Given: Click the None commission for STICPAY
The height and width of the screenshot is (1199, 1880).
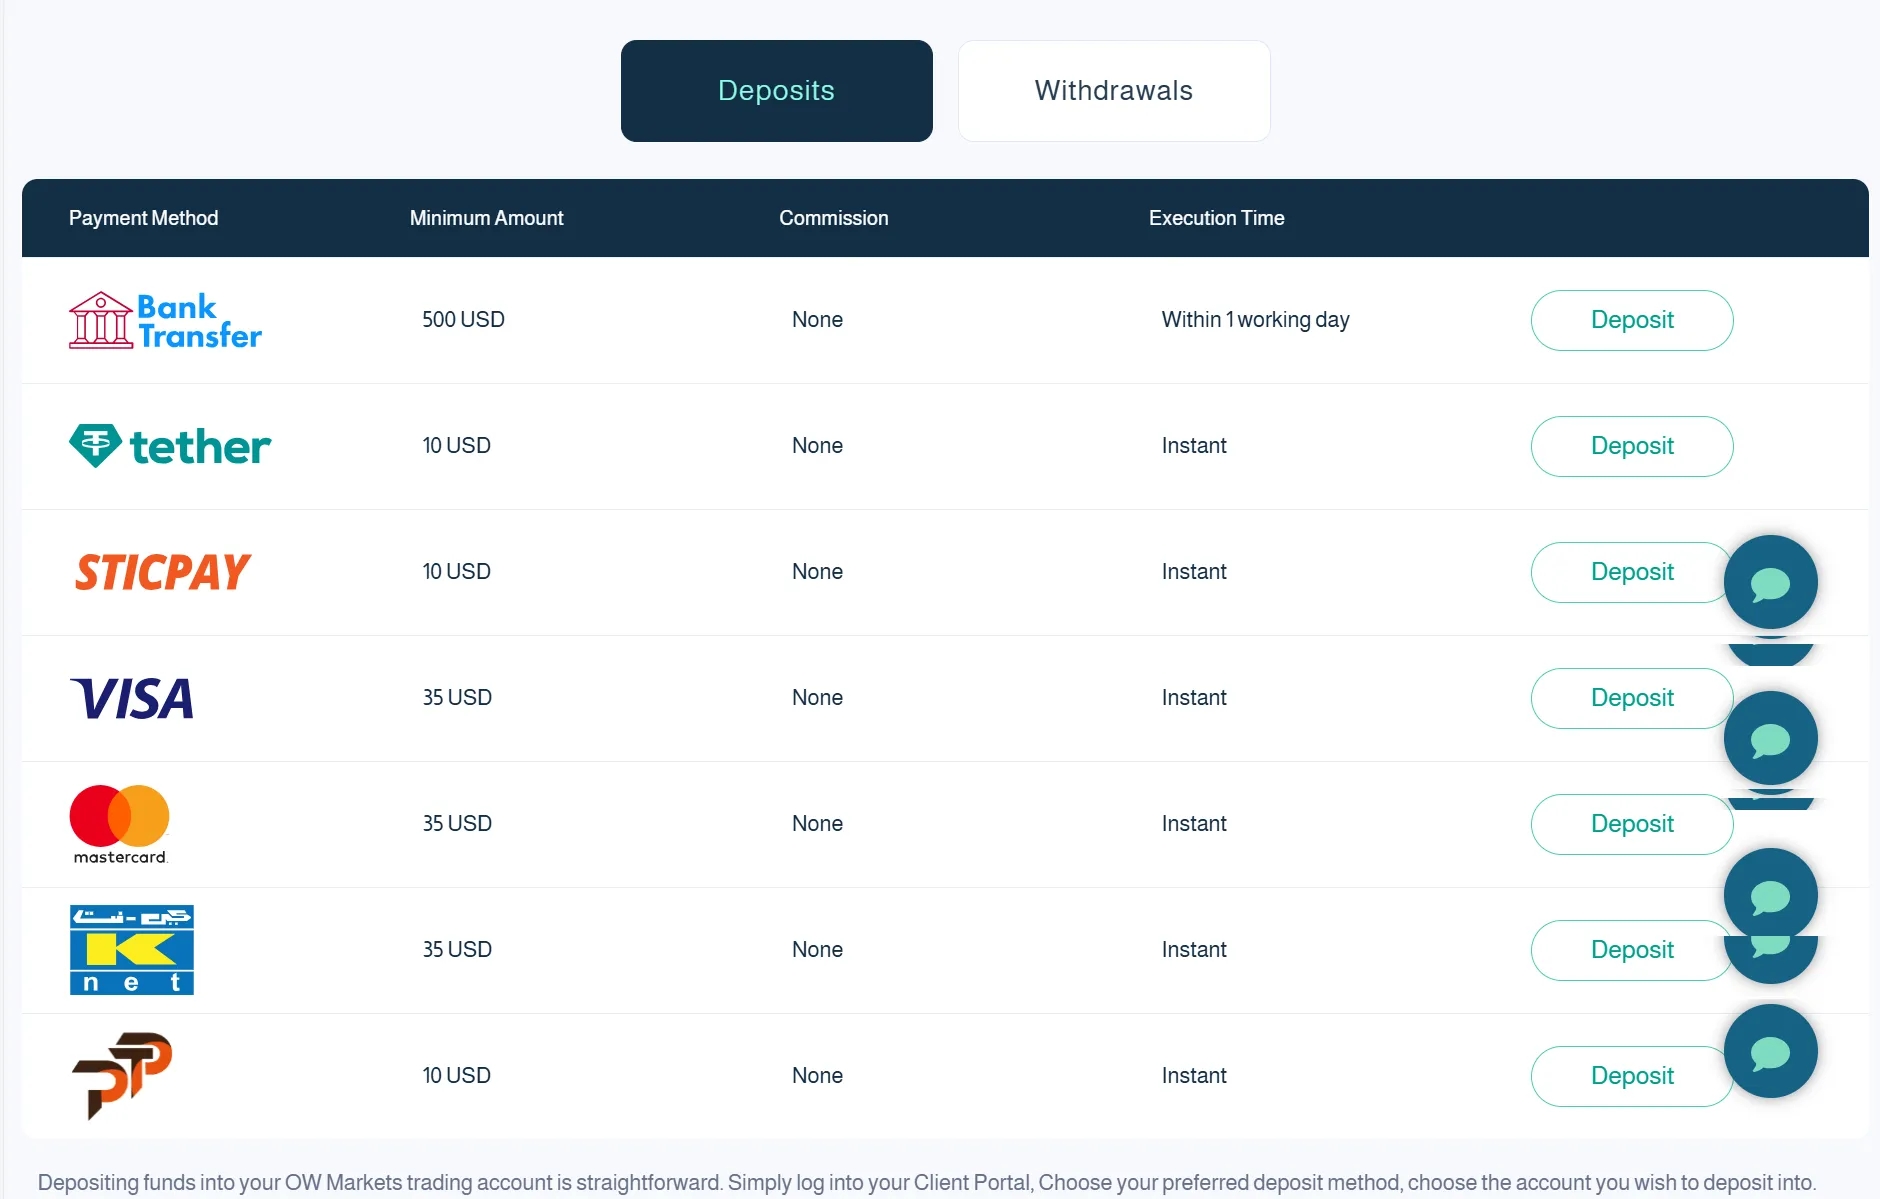Looking at the screenshot, I should click(817, 572).
